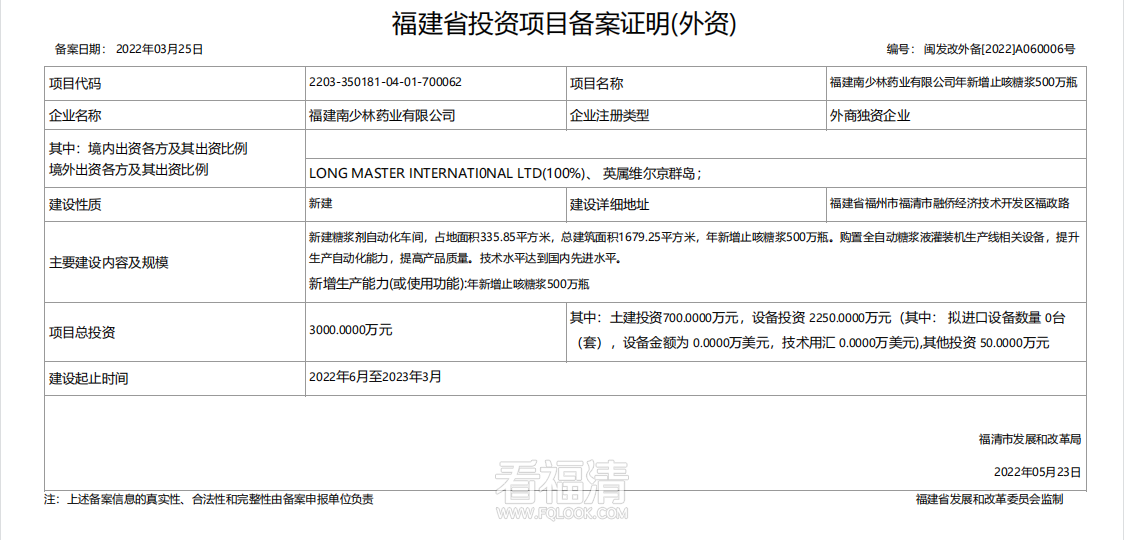Click the 建设起止时间 label
Screen dimensions: 1124x540
pyautogui.click(x=88, y=378)
